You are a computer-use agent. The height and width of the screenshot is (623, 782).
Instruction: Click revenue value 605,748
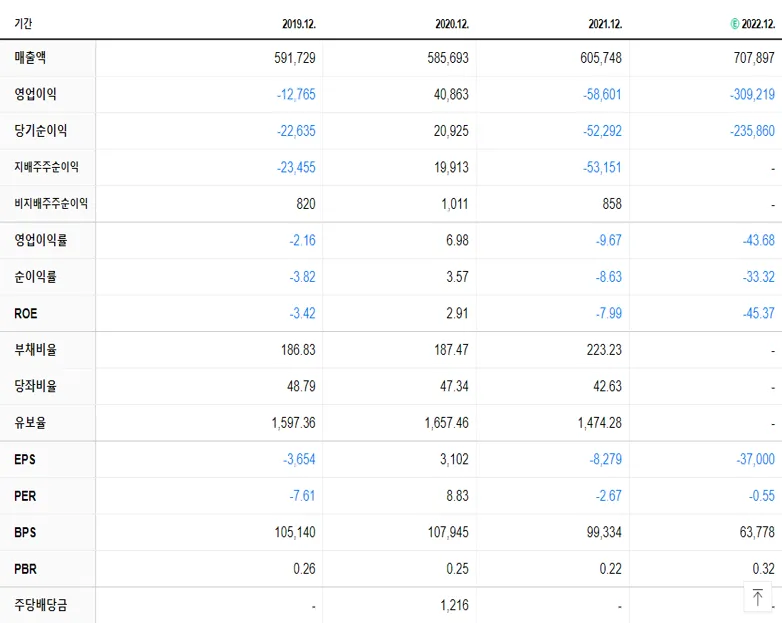(x=601, y=58)
